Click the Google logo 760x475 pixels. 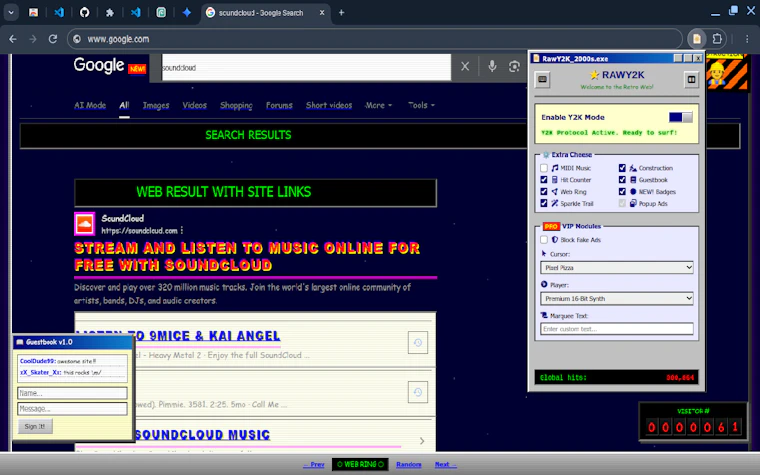pos(99,65)
